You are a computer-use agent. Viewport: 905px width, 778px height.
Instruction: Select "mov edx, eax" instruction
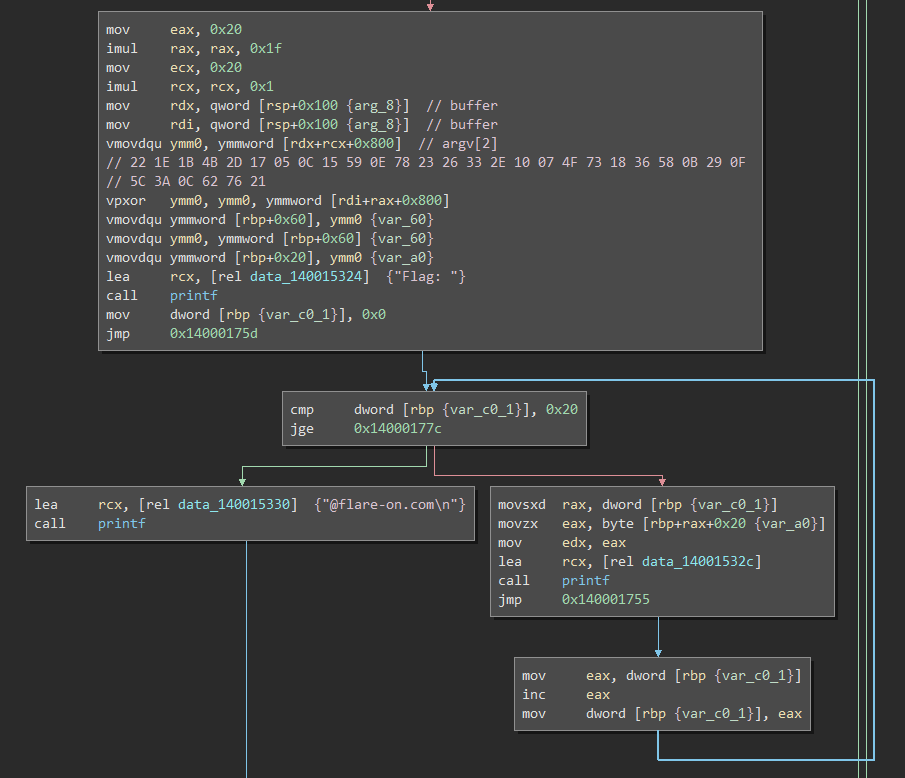562,543
